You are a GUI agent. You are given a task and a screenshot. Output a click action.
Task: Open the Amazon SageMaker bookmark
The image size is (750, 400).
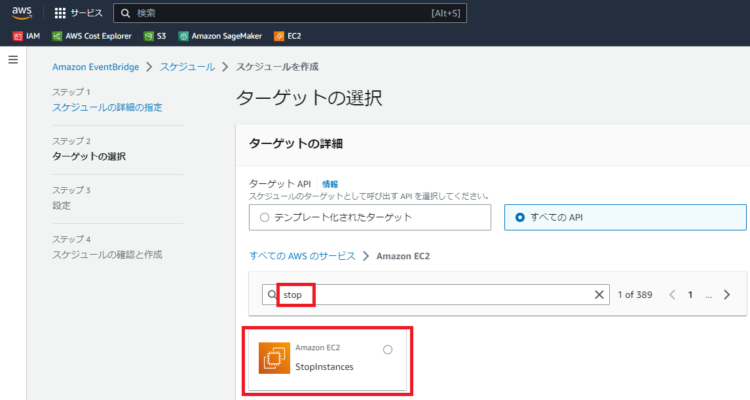coord(220,36)
